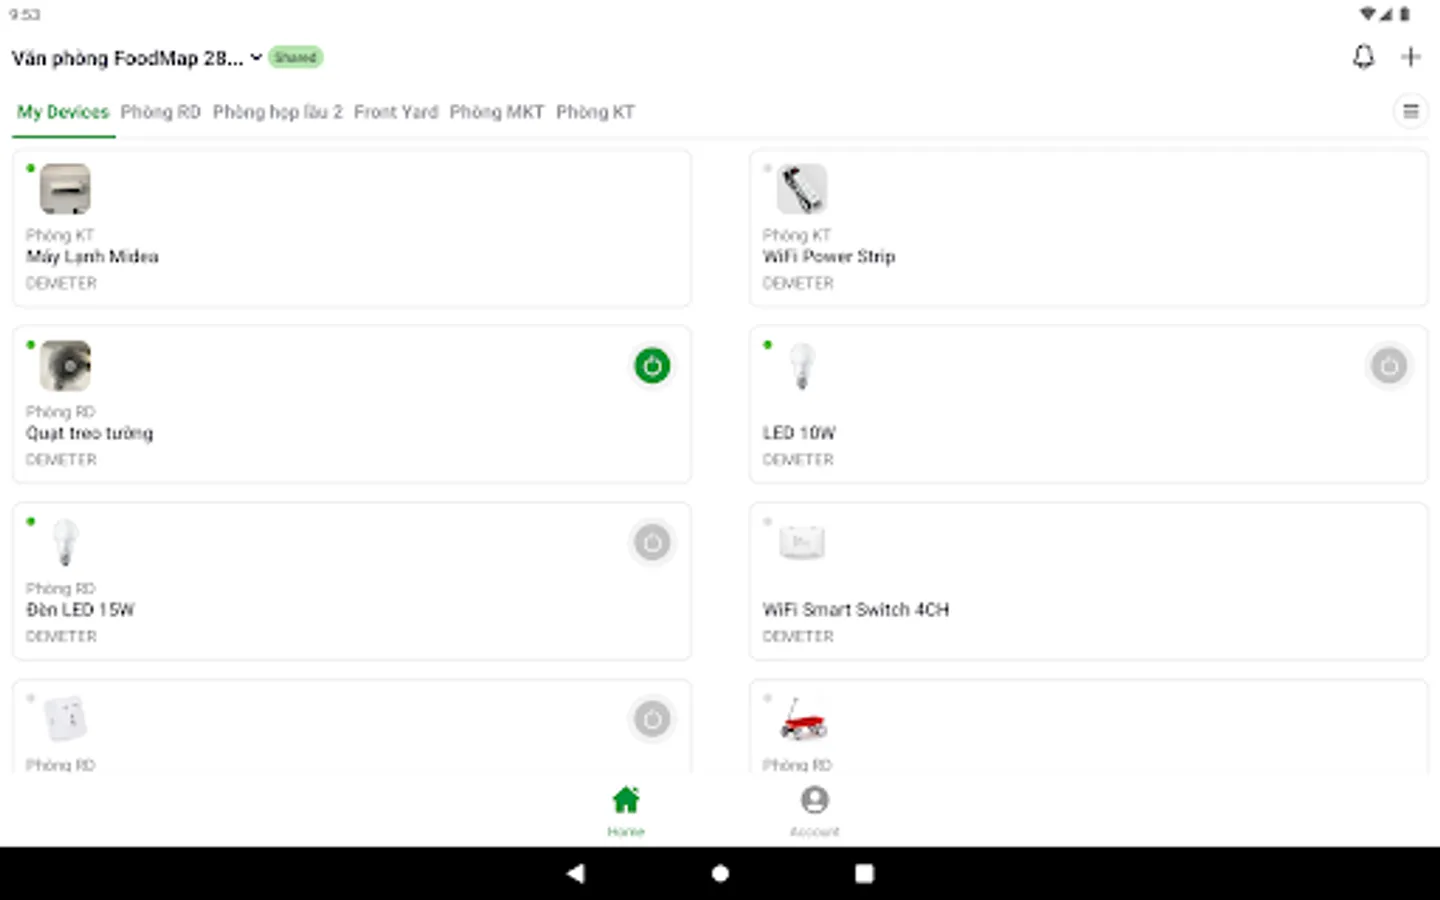
Task: Select the Phòng họp lầu 2 tab
Action: click(x=278, y=112)
